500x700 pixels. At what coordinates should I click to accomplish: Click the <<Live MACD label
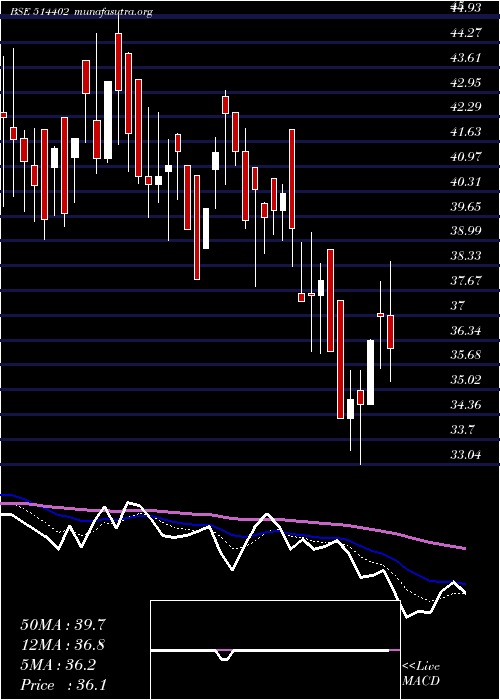421,674
